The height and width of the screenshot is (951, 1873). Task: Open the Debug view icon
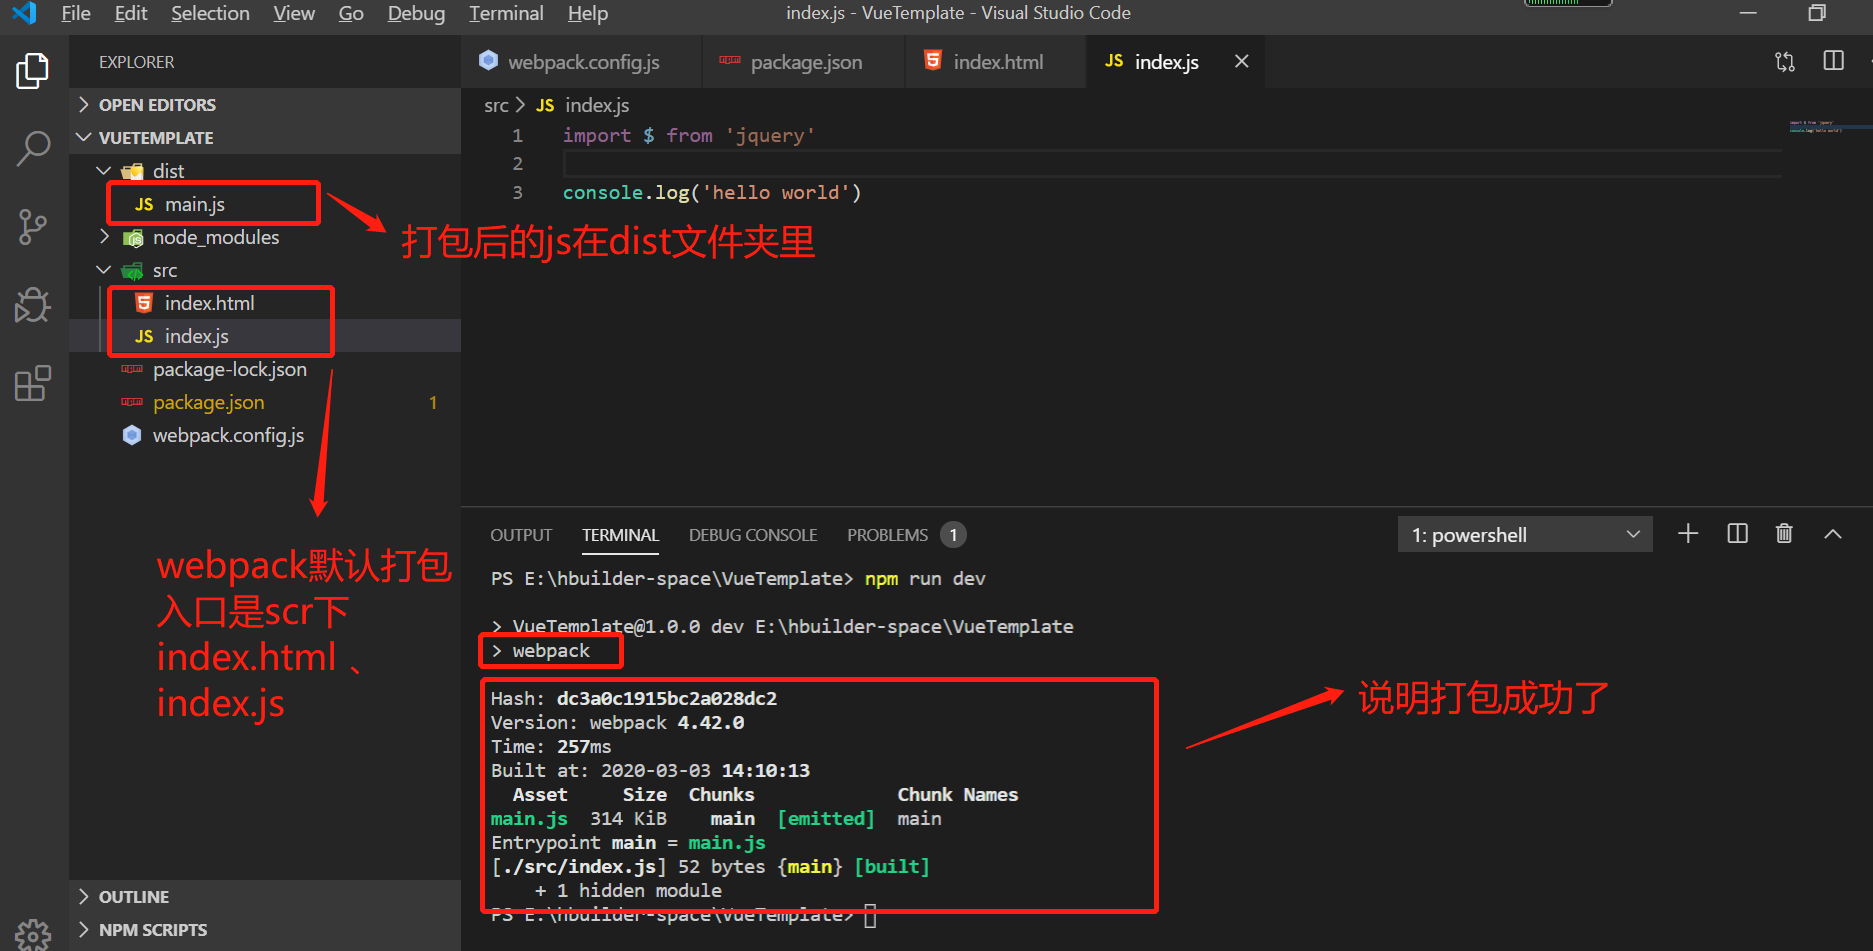pos(33,305)
